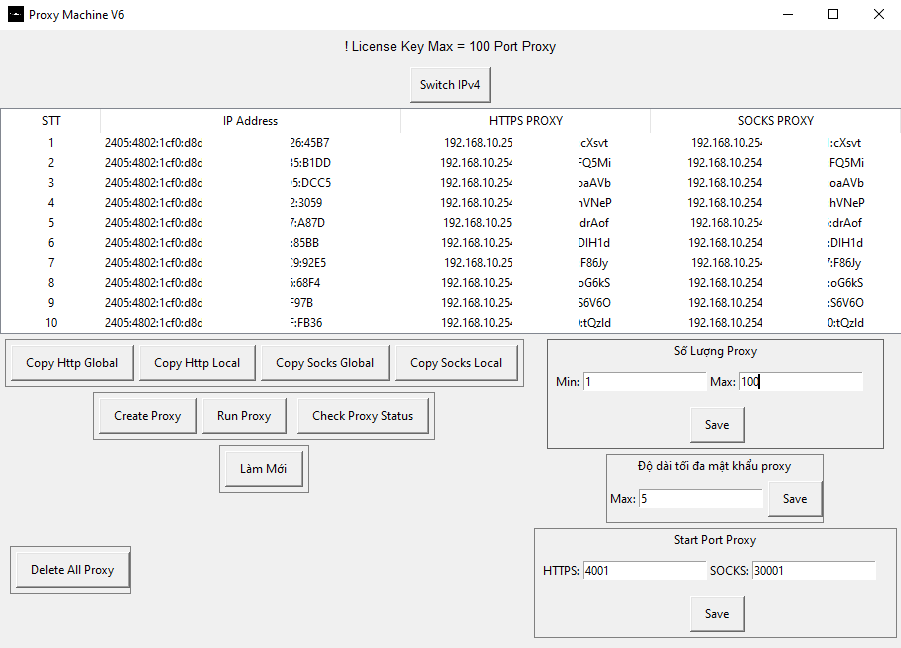
Task: Save the proxy password max length
Action: tap(795, 499)
